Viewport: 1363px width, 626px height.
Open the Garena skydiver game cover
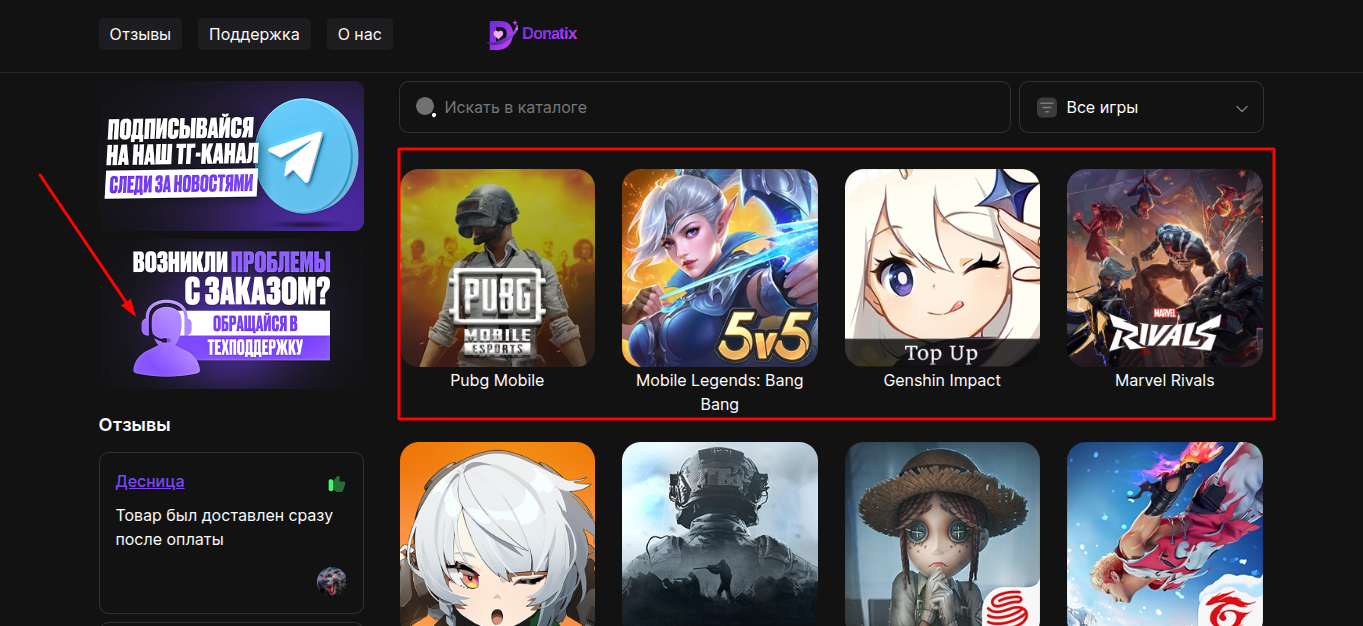[1165, 534]
